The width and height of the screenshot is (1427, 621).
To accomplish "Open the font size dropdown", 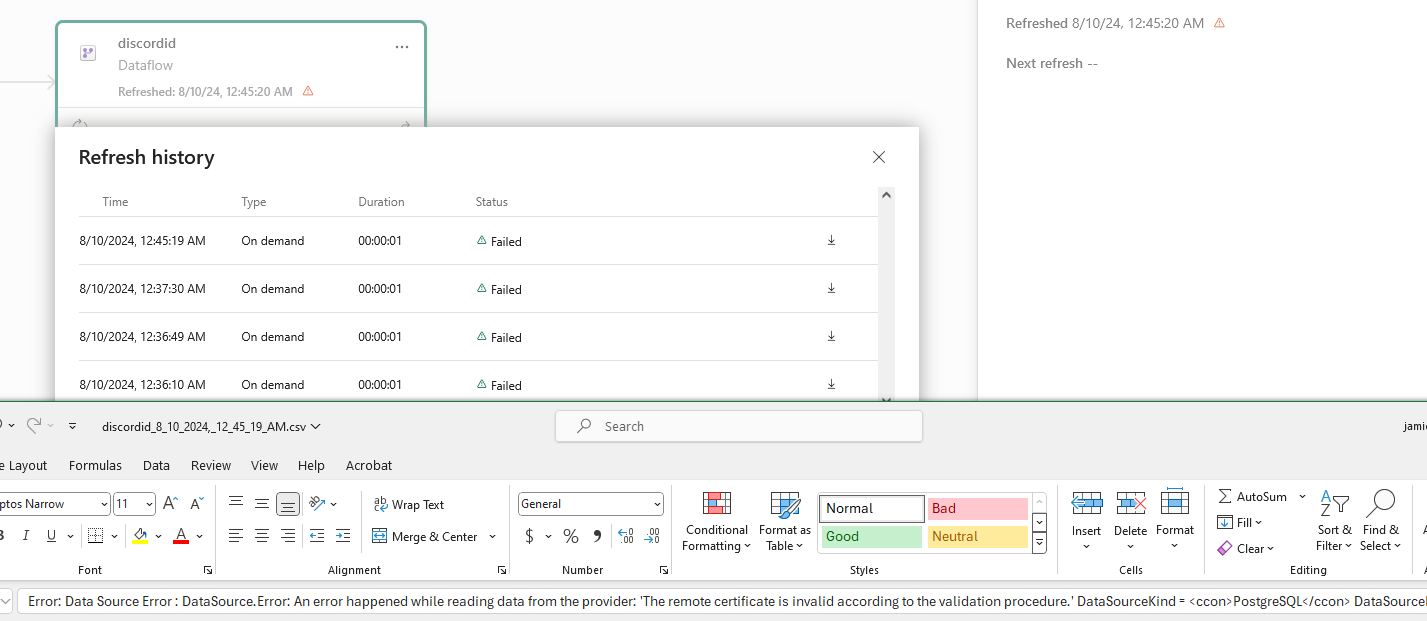I will pos(150,504).
